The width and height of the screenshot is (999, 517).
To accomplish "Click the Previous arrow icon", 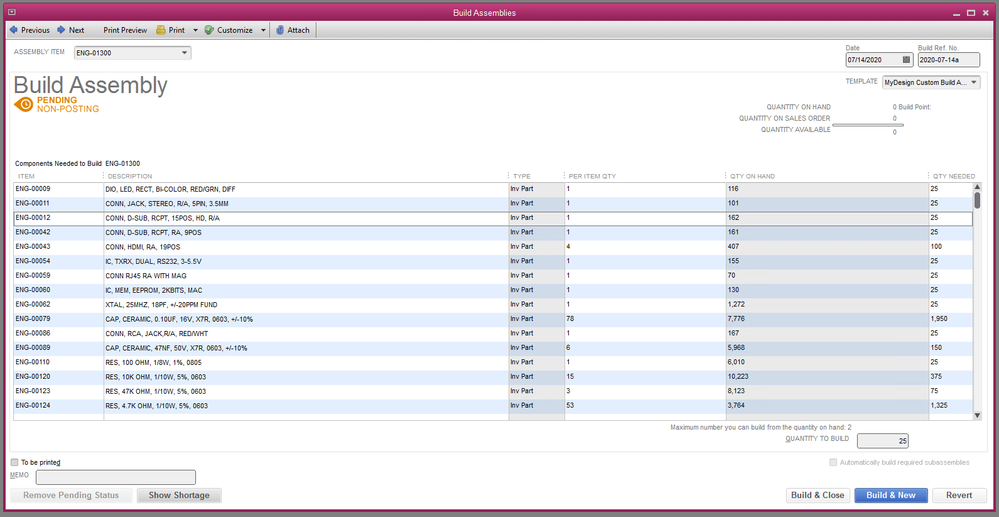I will [x=13, y=30].
